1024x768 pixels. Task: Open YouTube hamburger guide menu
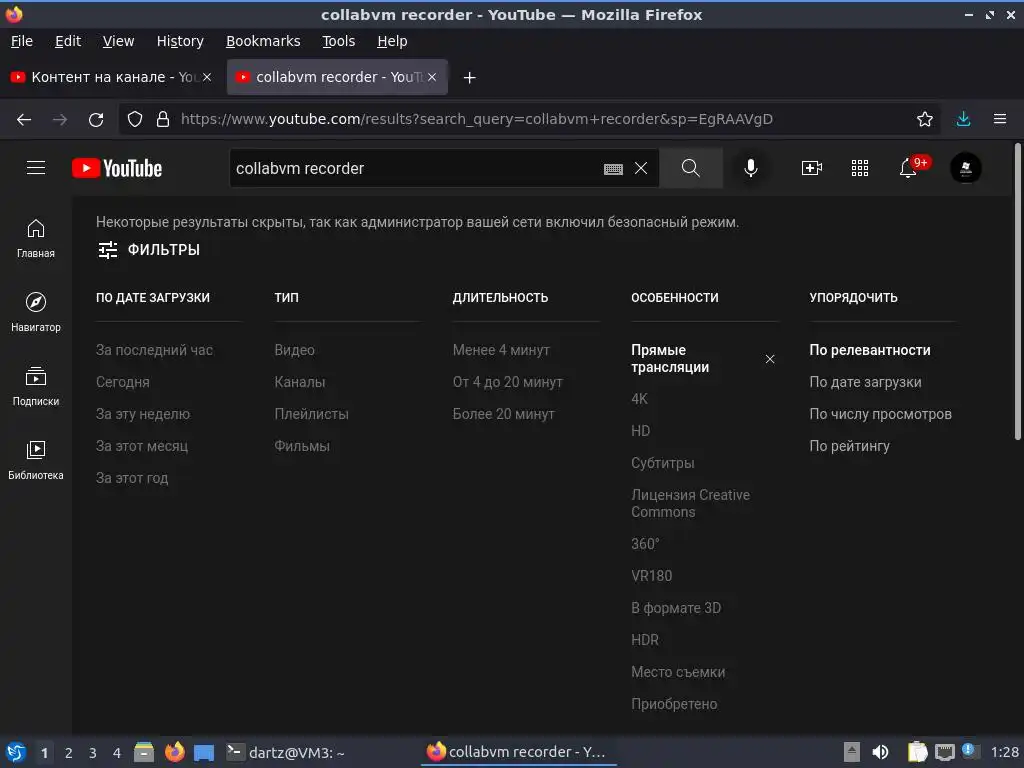click(x=36, y=168)
